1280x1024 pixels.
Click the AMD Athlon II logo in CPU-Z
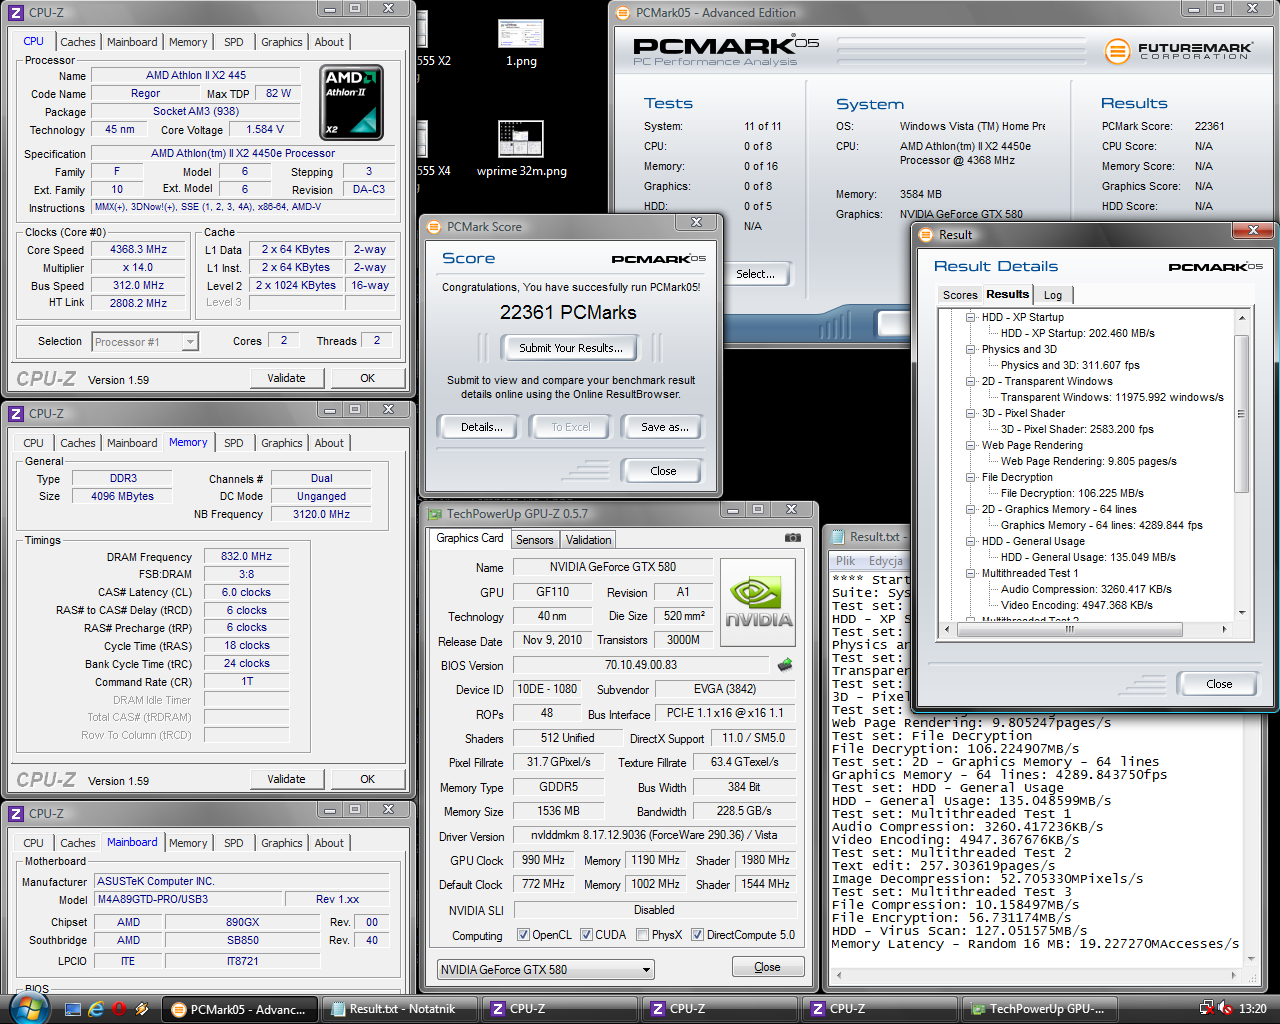(352, 103)
